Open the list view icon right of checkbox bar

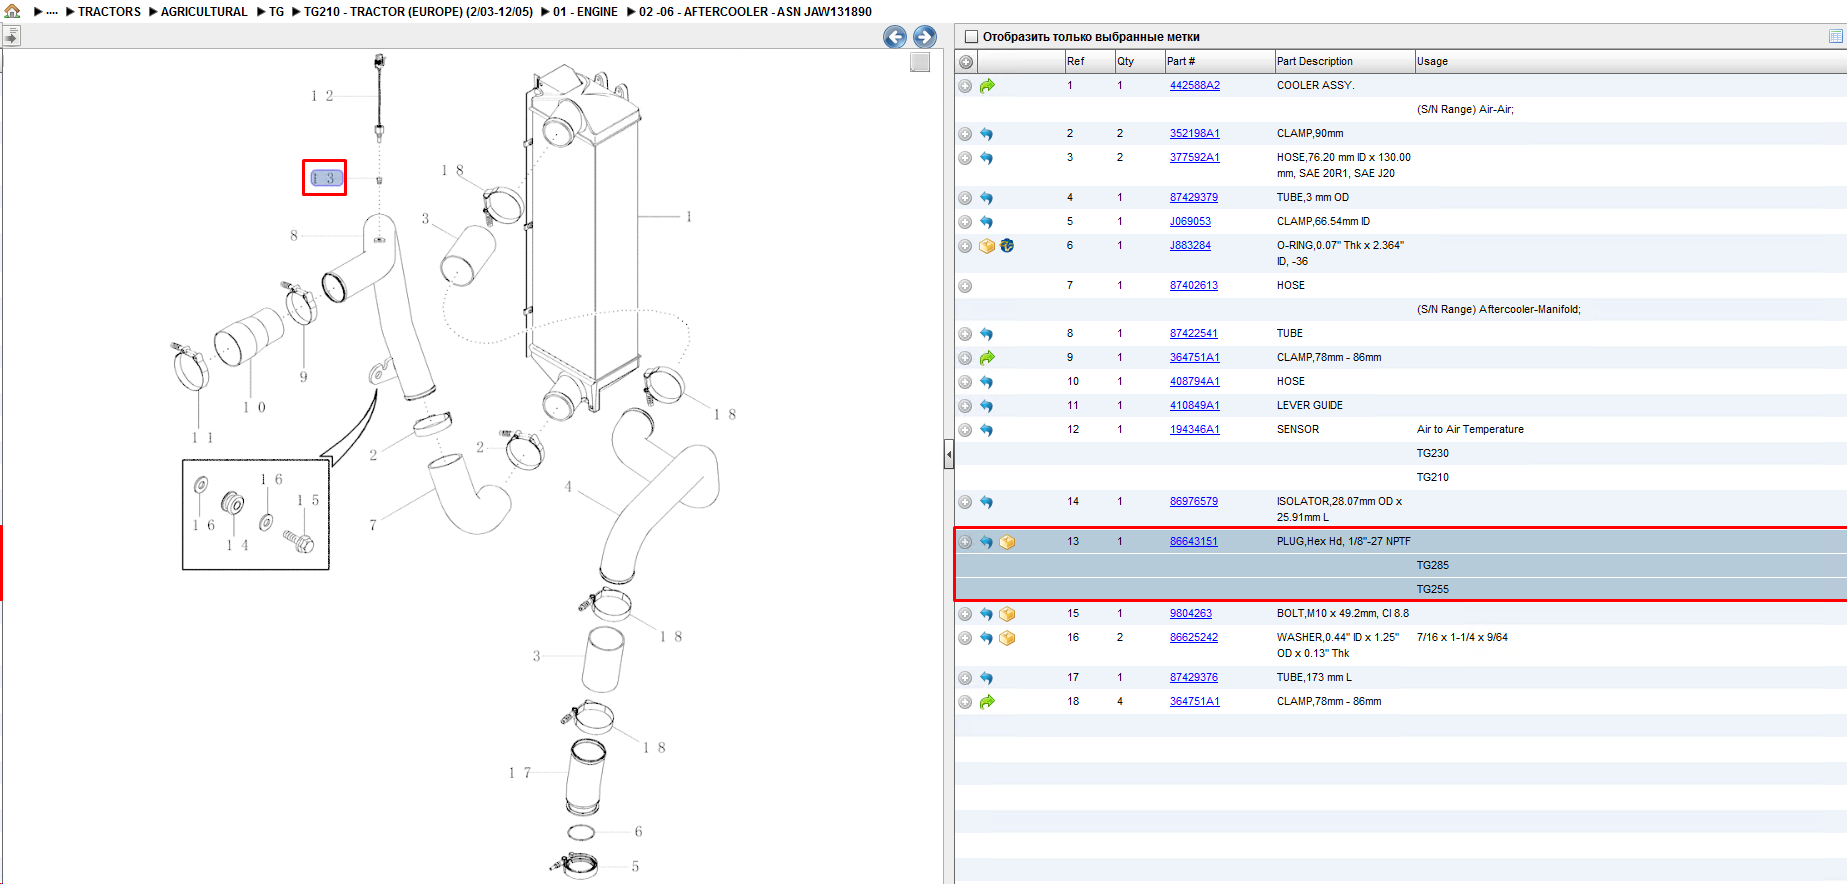[1836, 36]
